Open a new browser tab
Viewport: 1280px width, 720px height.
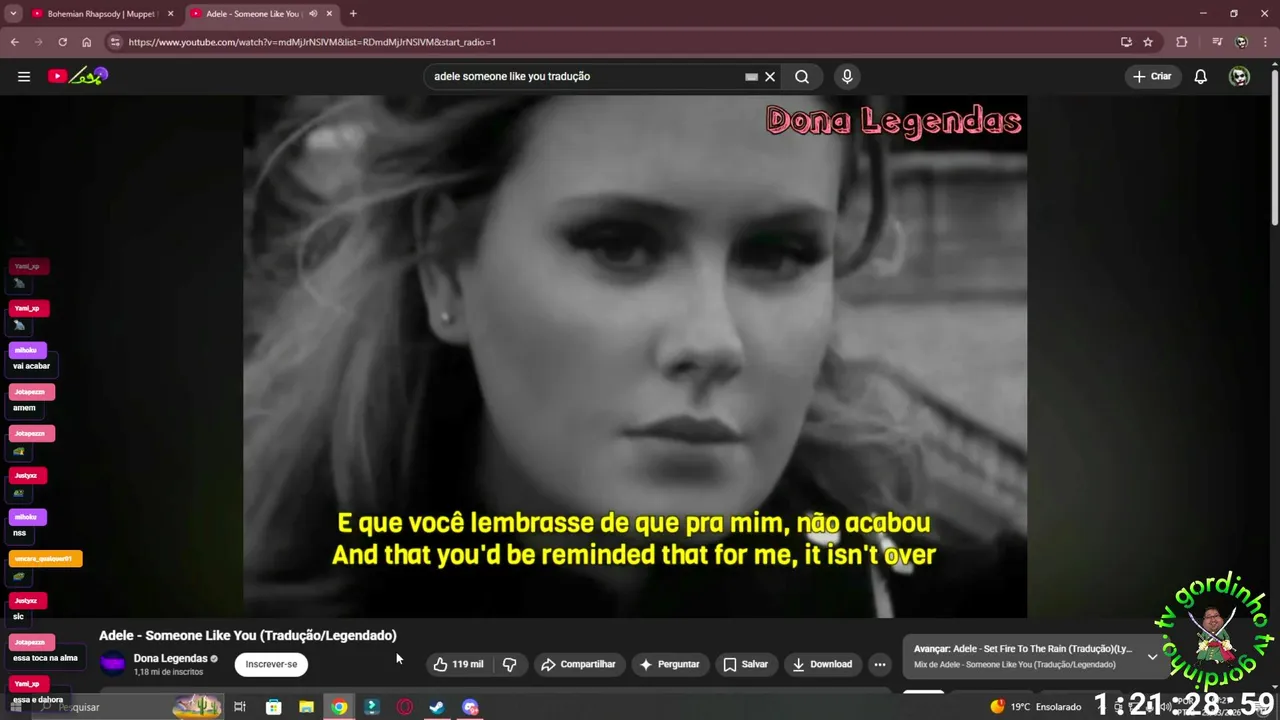coord(353,14)
